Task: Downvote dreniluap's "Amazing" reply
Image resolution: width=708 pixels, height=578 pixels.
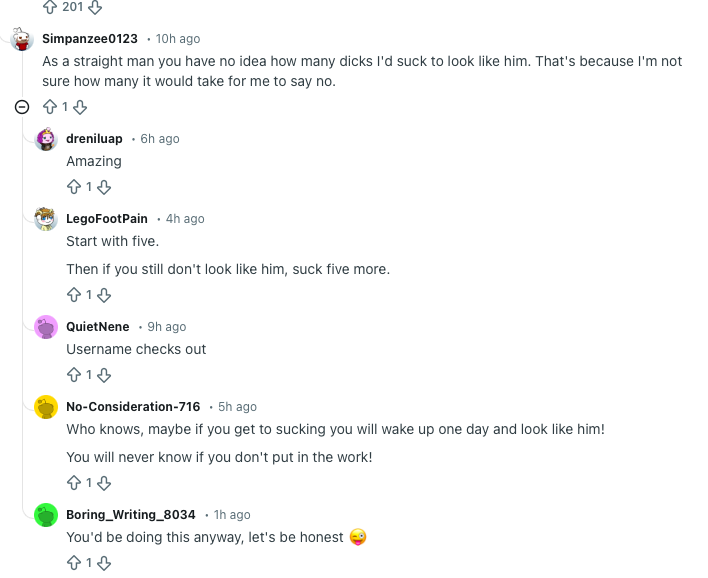Action: click(x=104, y=186)
